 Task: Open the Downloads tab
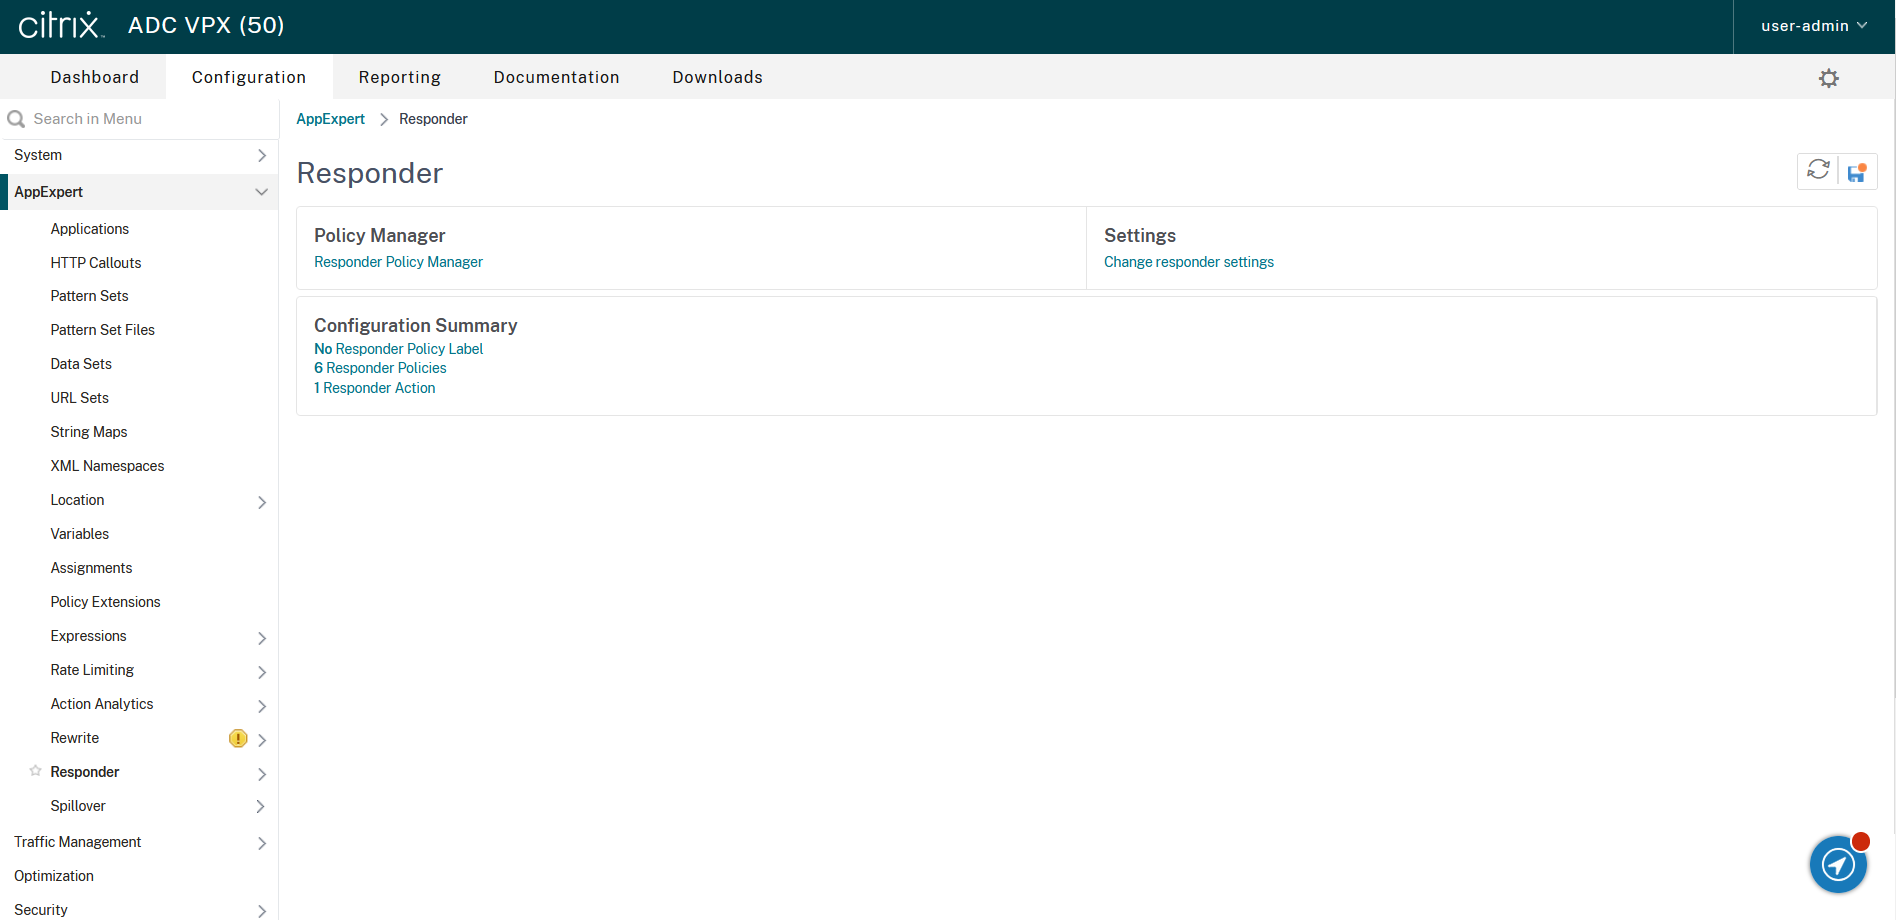tap(718, 77)
